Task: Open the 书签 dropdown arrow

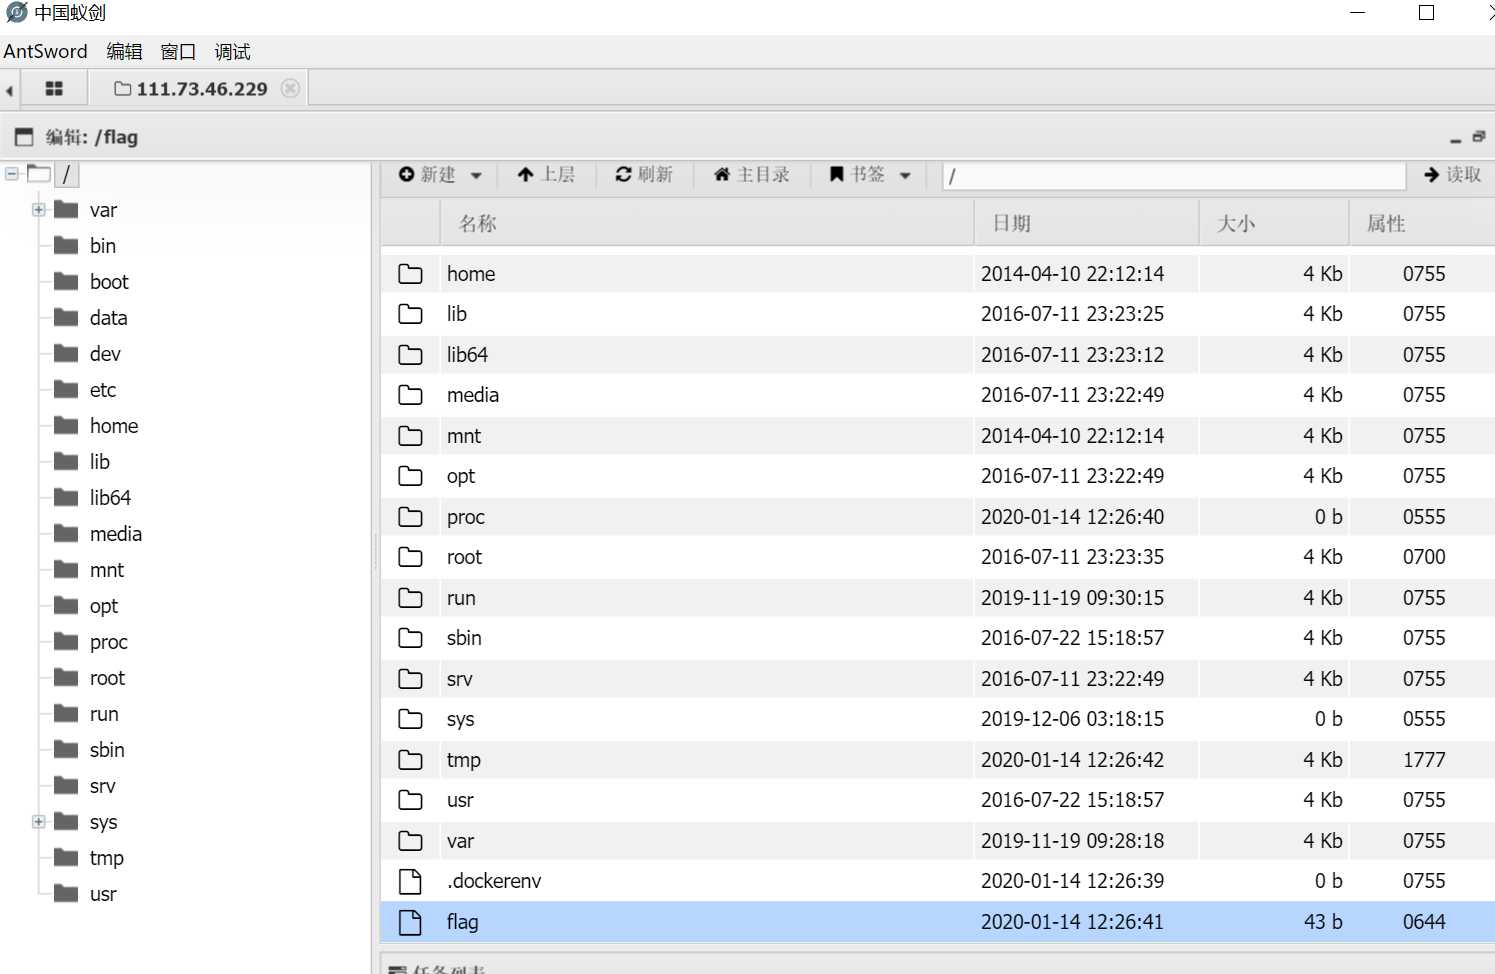Action: (x=905, y=176)
